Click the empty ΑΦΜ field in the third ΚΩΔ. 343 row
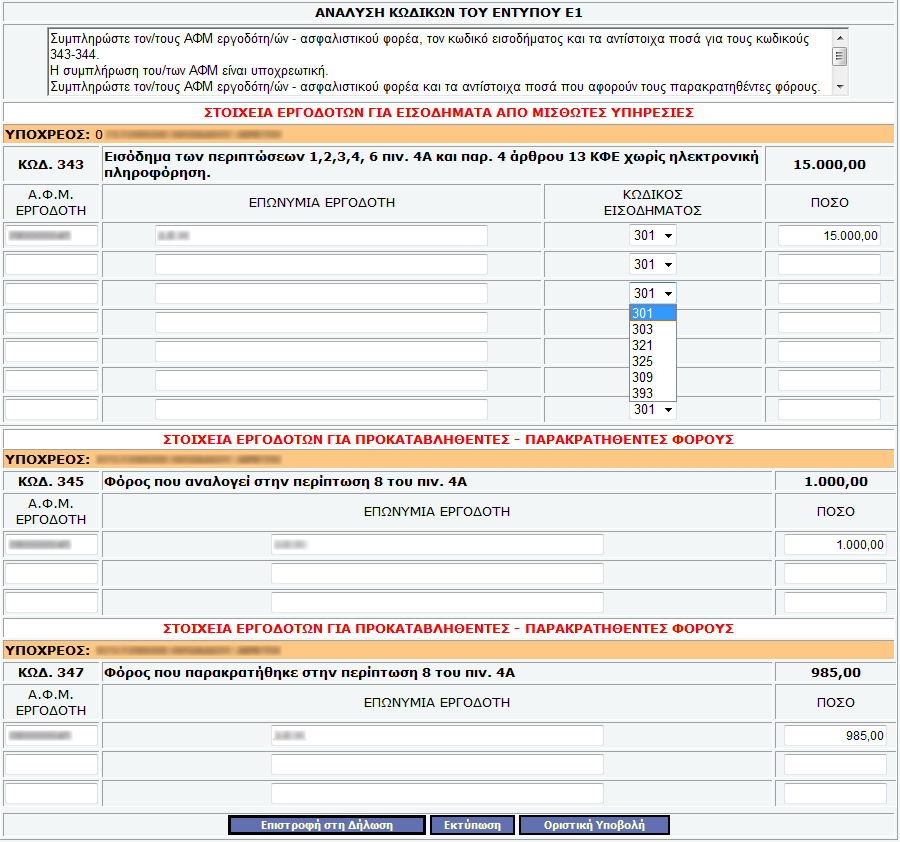 [x=52, y=293]
